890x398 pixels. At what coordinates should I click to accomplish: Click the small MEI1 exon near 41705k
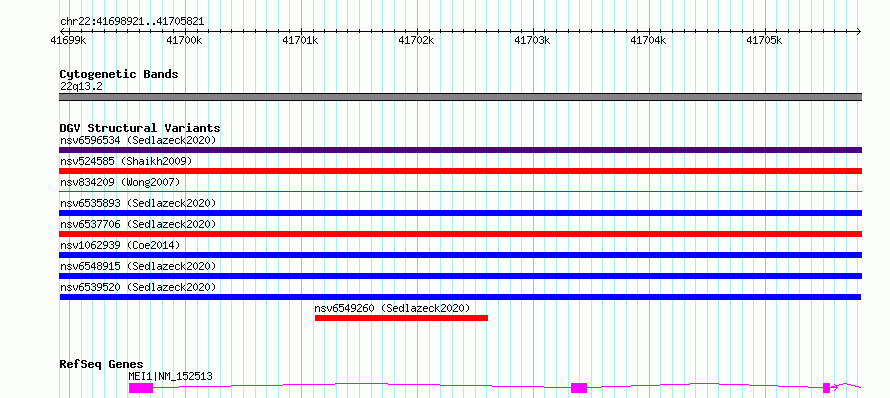coord(826,388)
